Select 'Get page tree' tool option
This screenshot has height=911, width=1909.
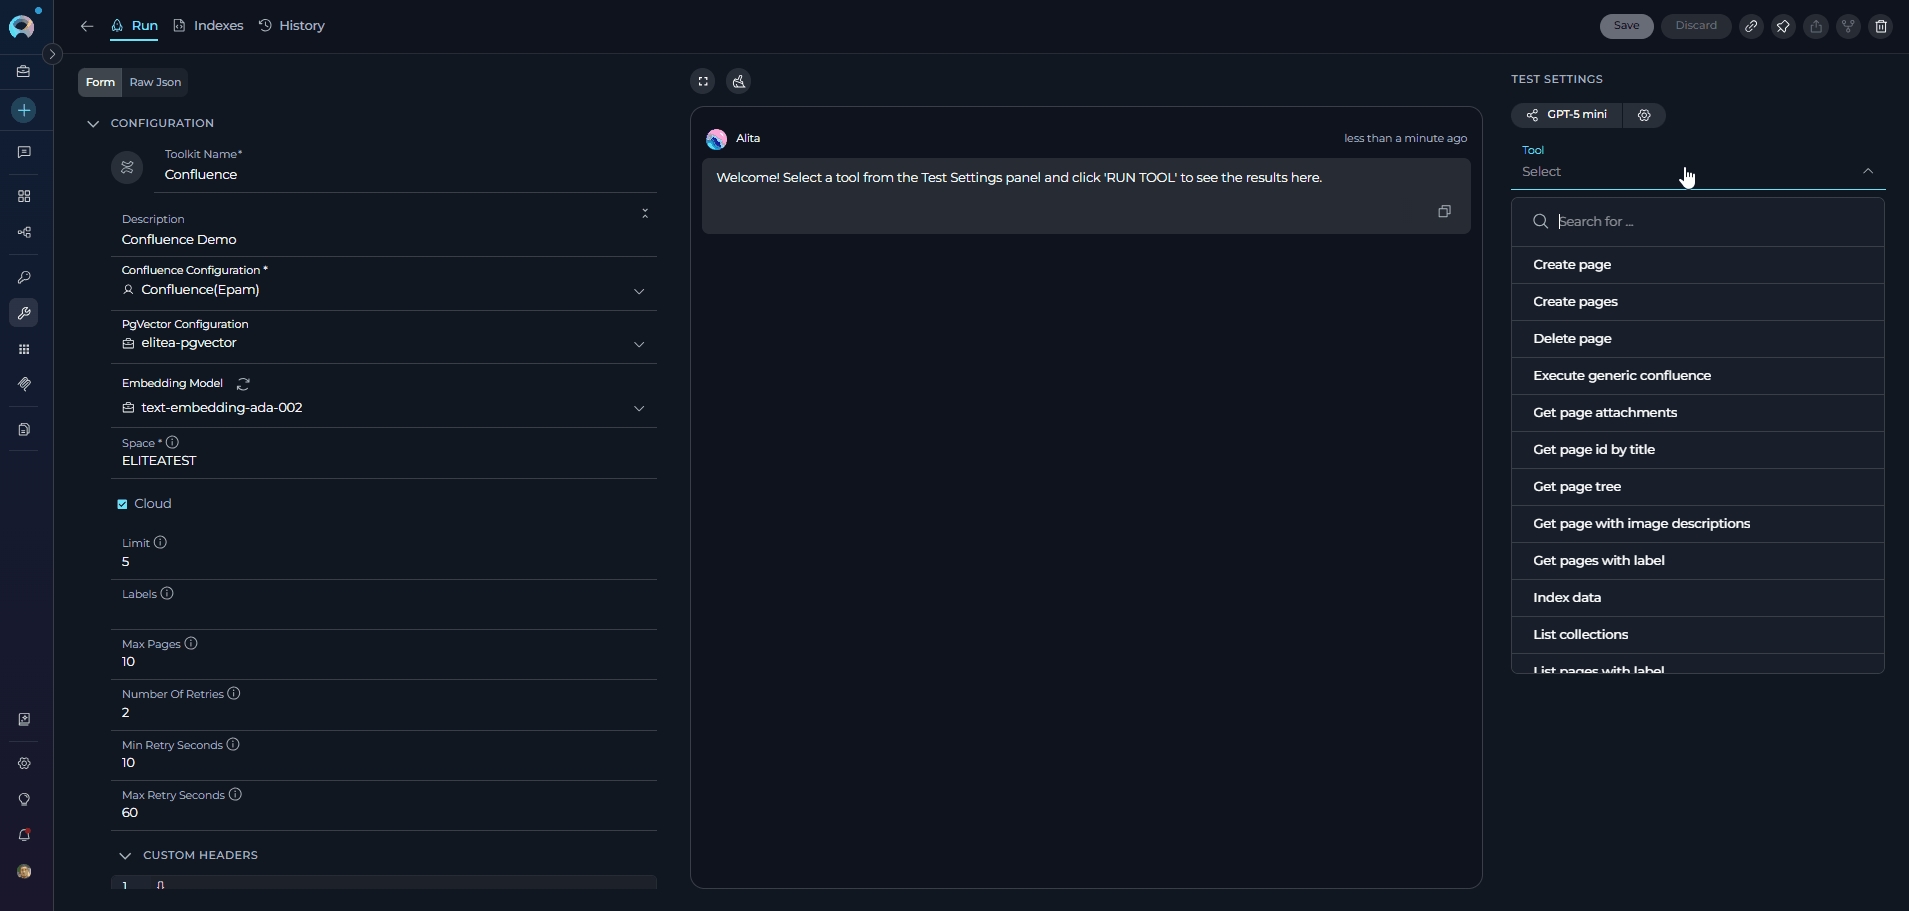click(1577, 487)
